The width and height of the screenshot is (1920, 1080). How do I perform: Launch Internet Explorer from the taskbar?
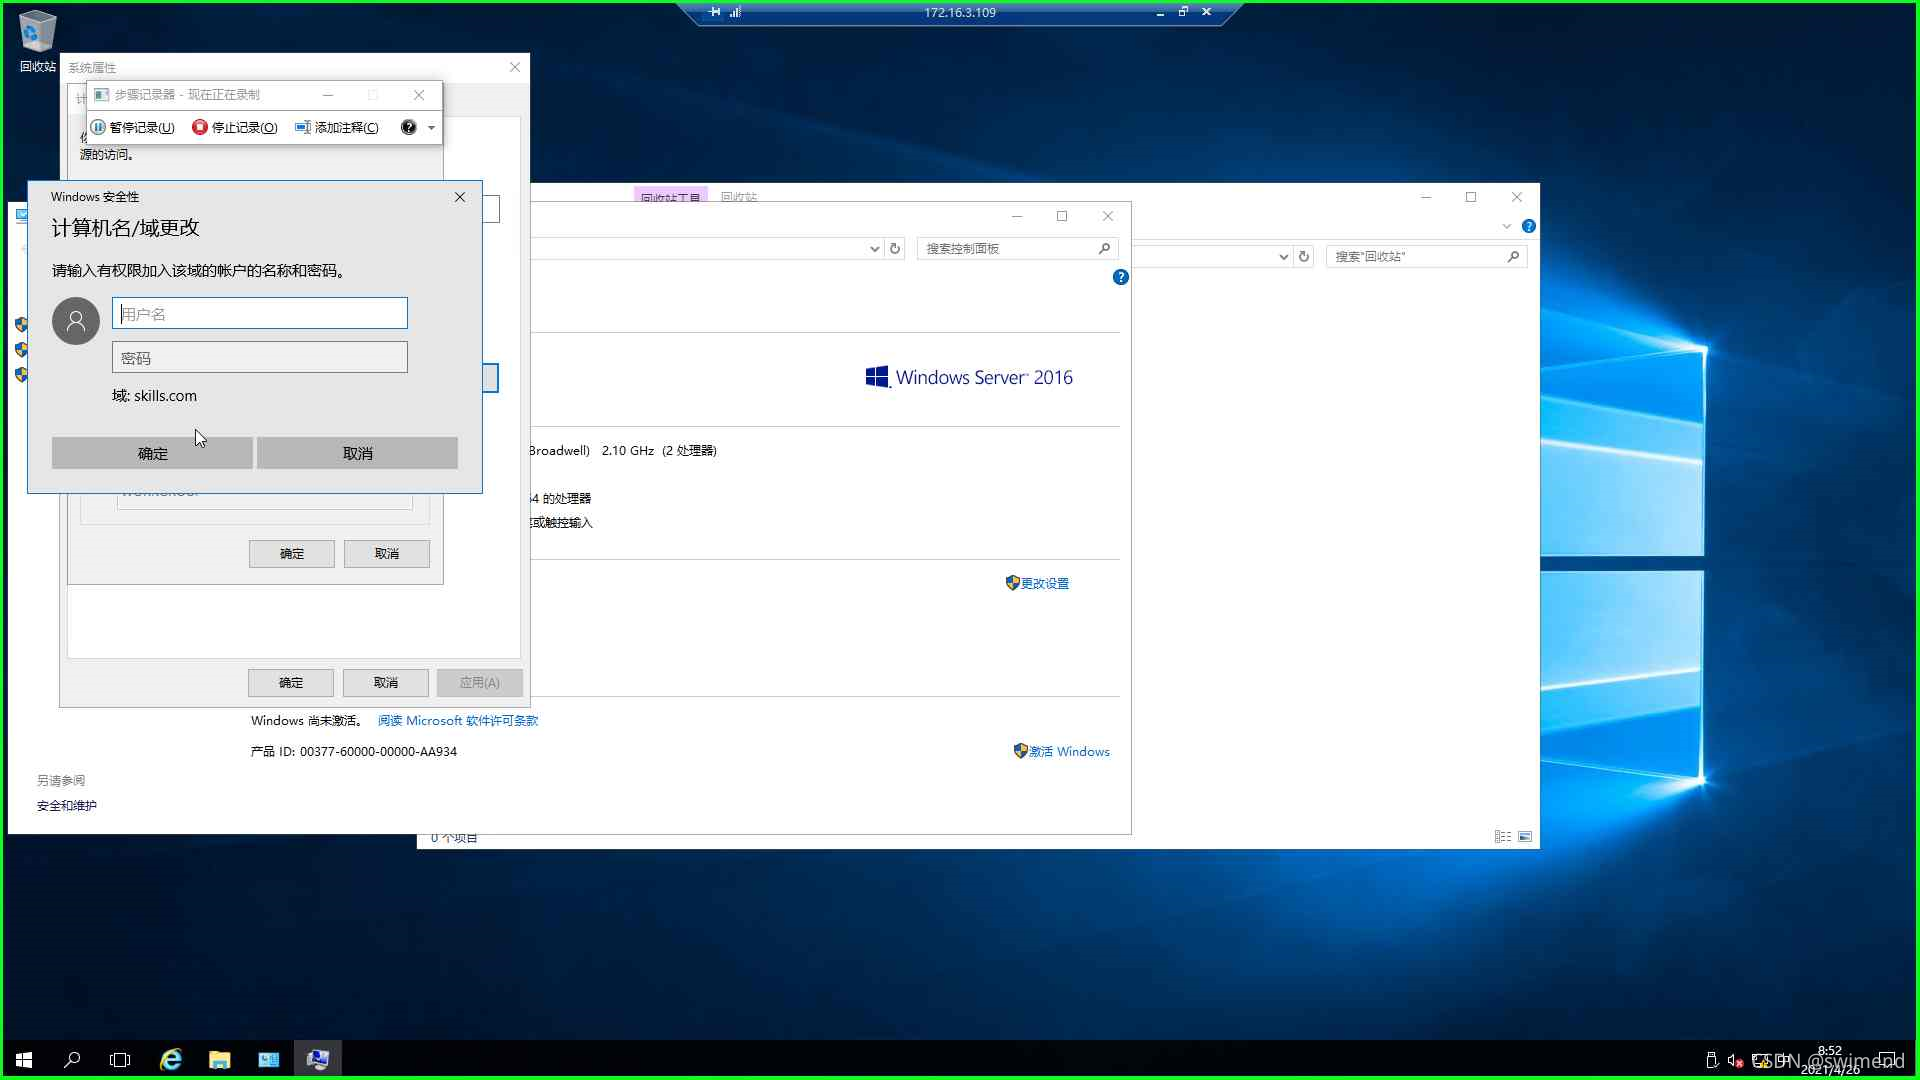pyautogui.click(x=171, y=1059)
